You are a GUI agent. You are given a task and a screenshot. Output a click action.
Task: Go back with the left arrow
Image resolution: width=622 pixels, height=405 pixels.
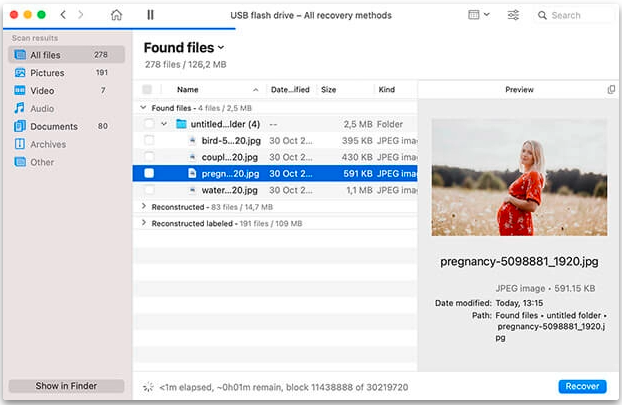pyautogui.click(x=63, y=15)
